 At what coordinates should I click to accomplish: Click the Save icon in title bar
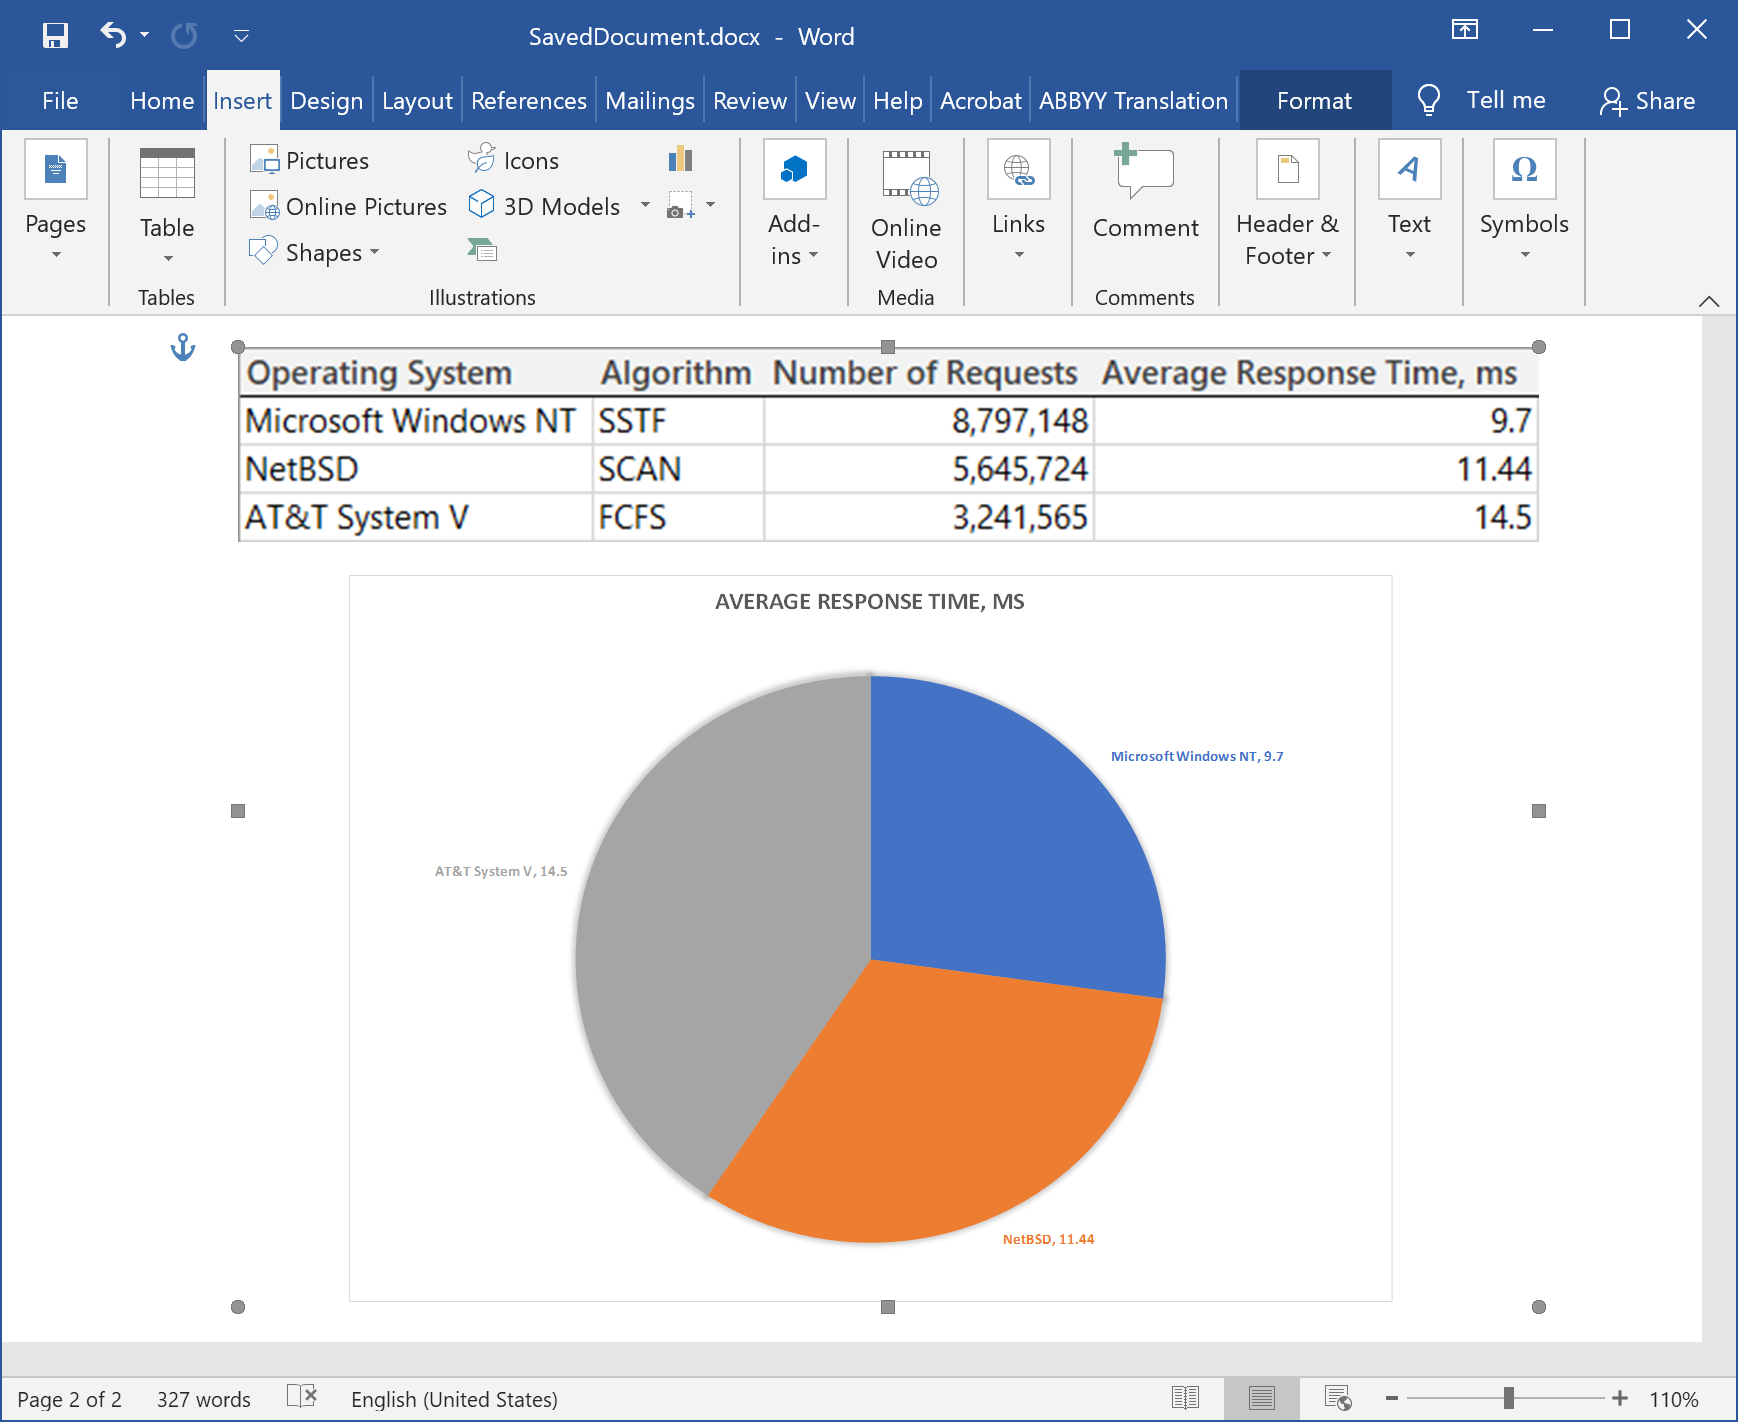55,36
